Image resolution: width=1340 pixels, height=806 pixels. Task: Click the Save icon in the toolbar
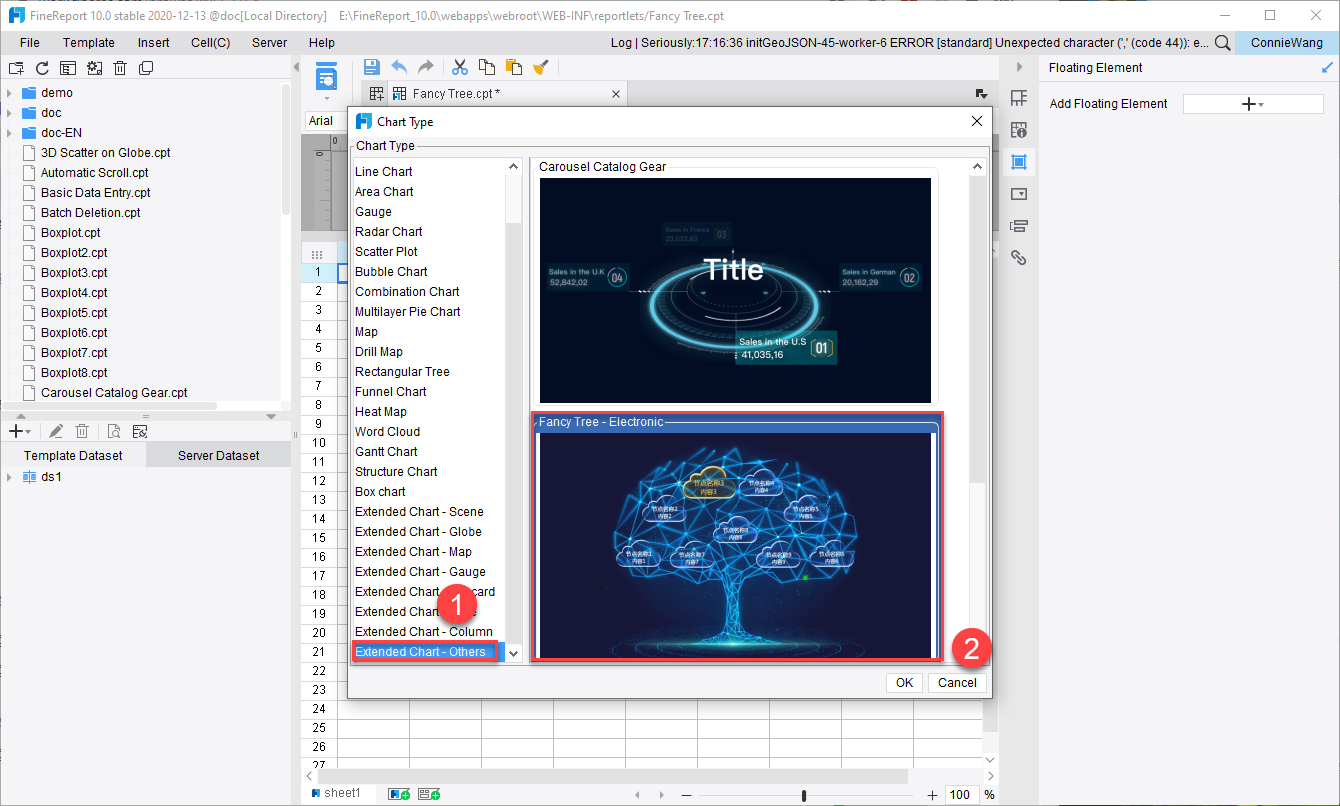[371, 67]
